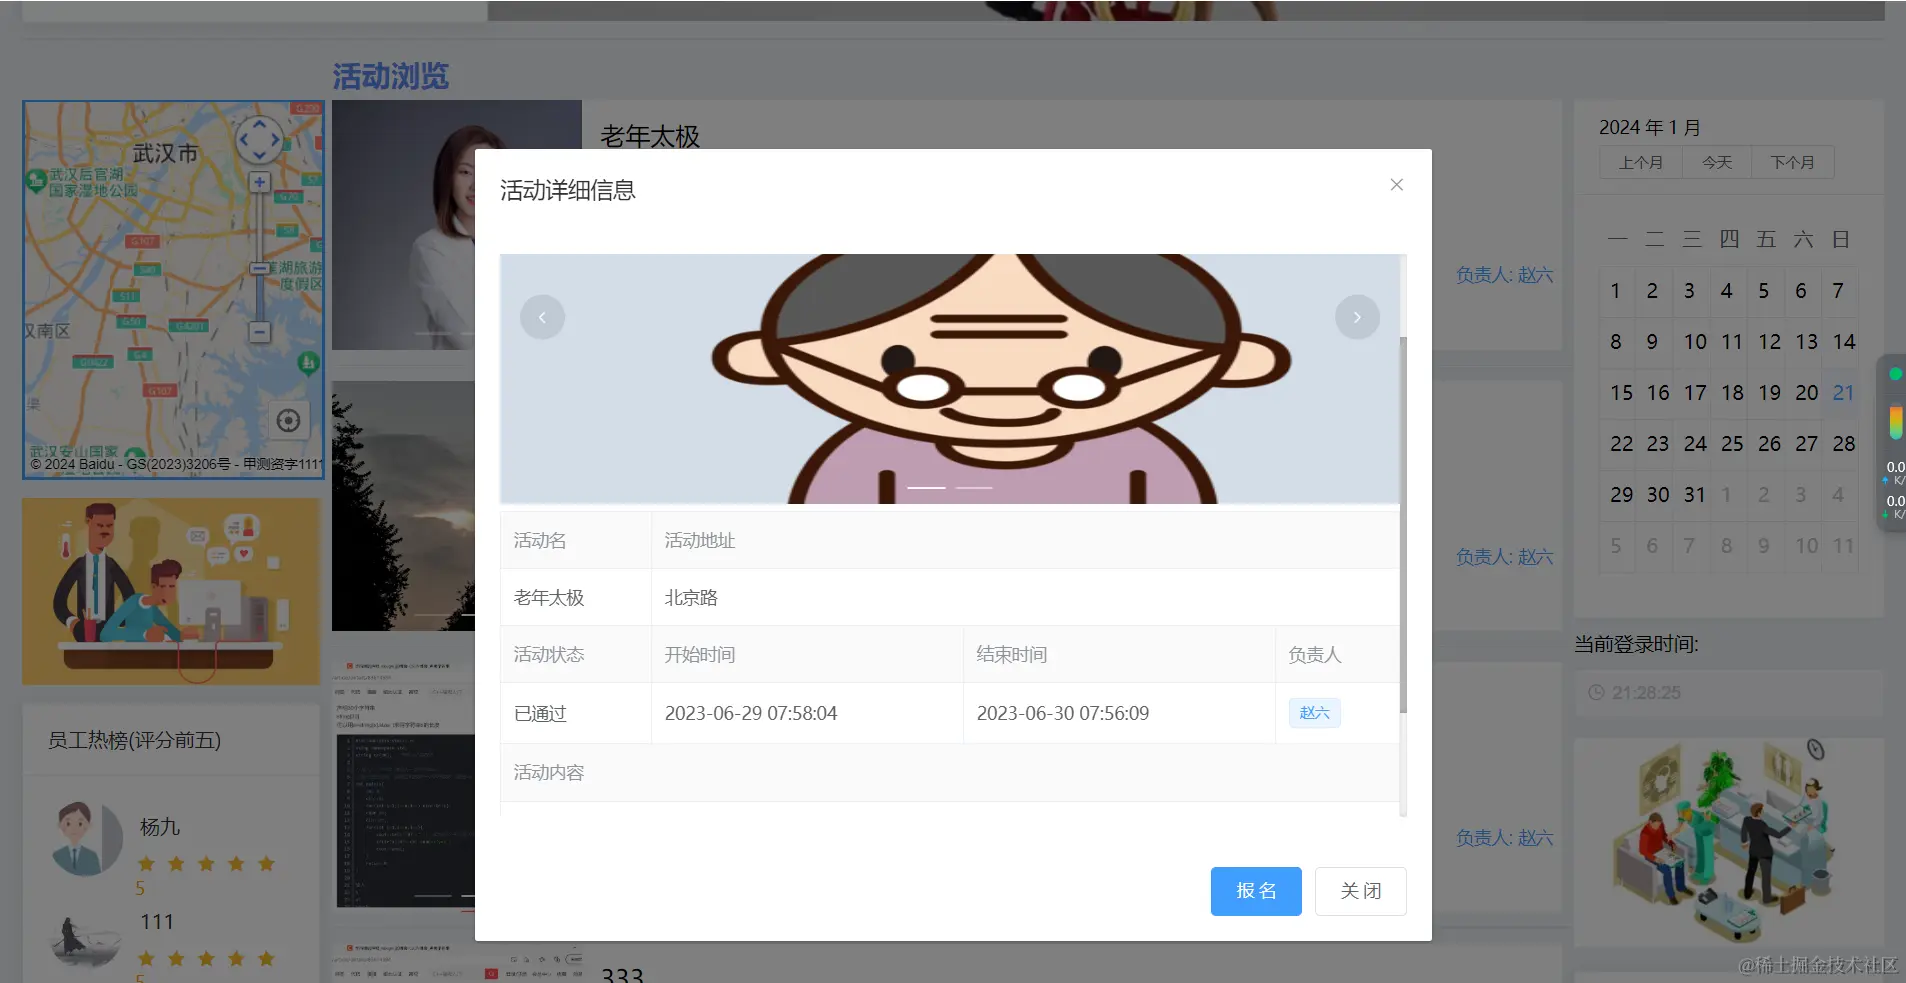
Task: Click 杨九 avatar in employee ranking
Action: coord(88,838)
